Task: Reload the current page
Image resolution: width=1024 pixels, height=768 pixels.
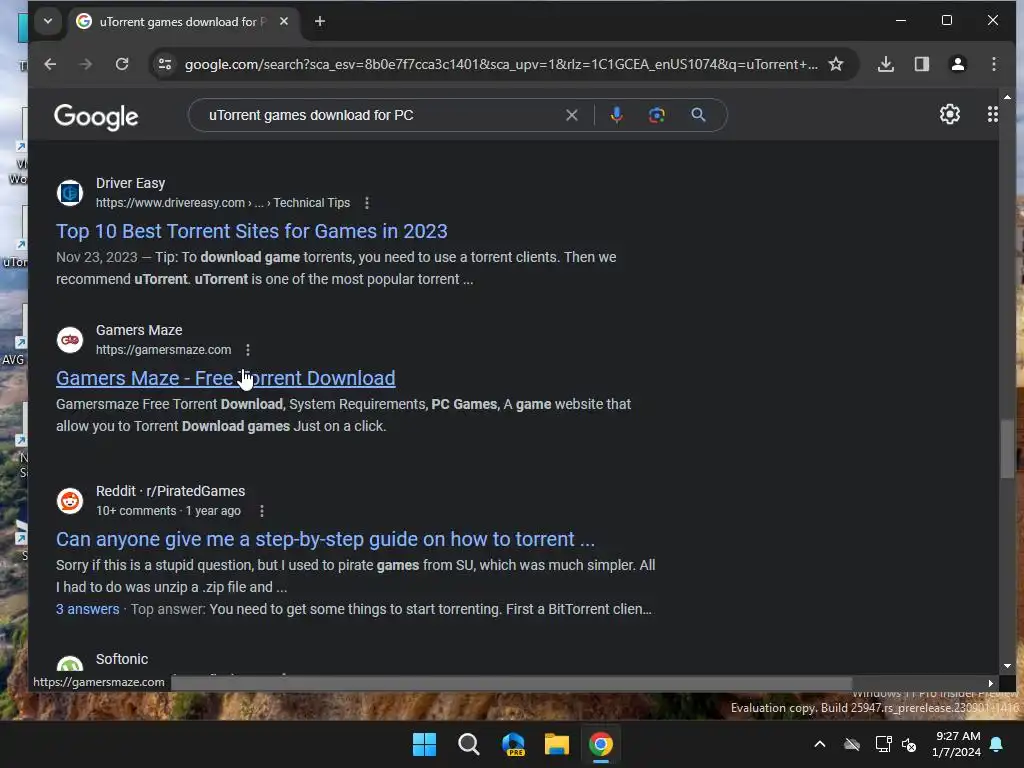Action: coord(122,64)
